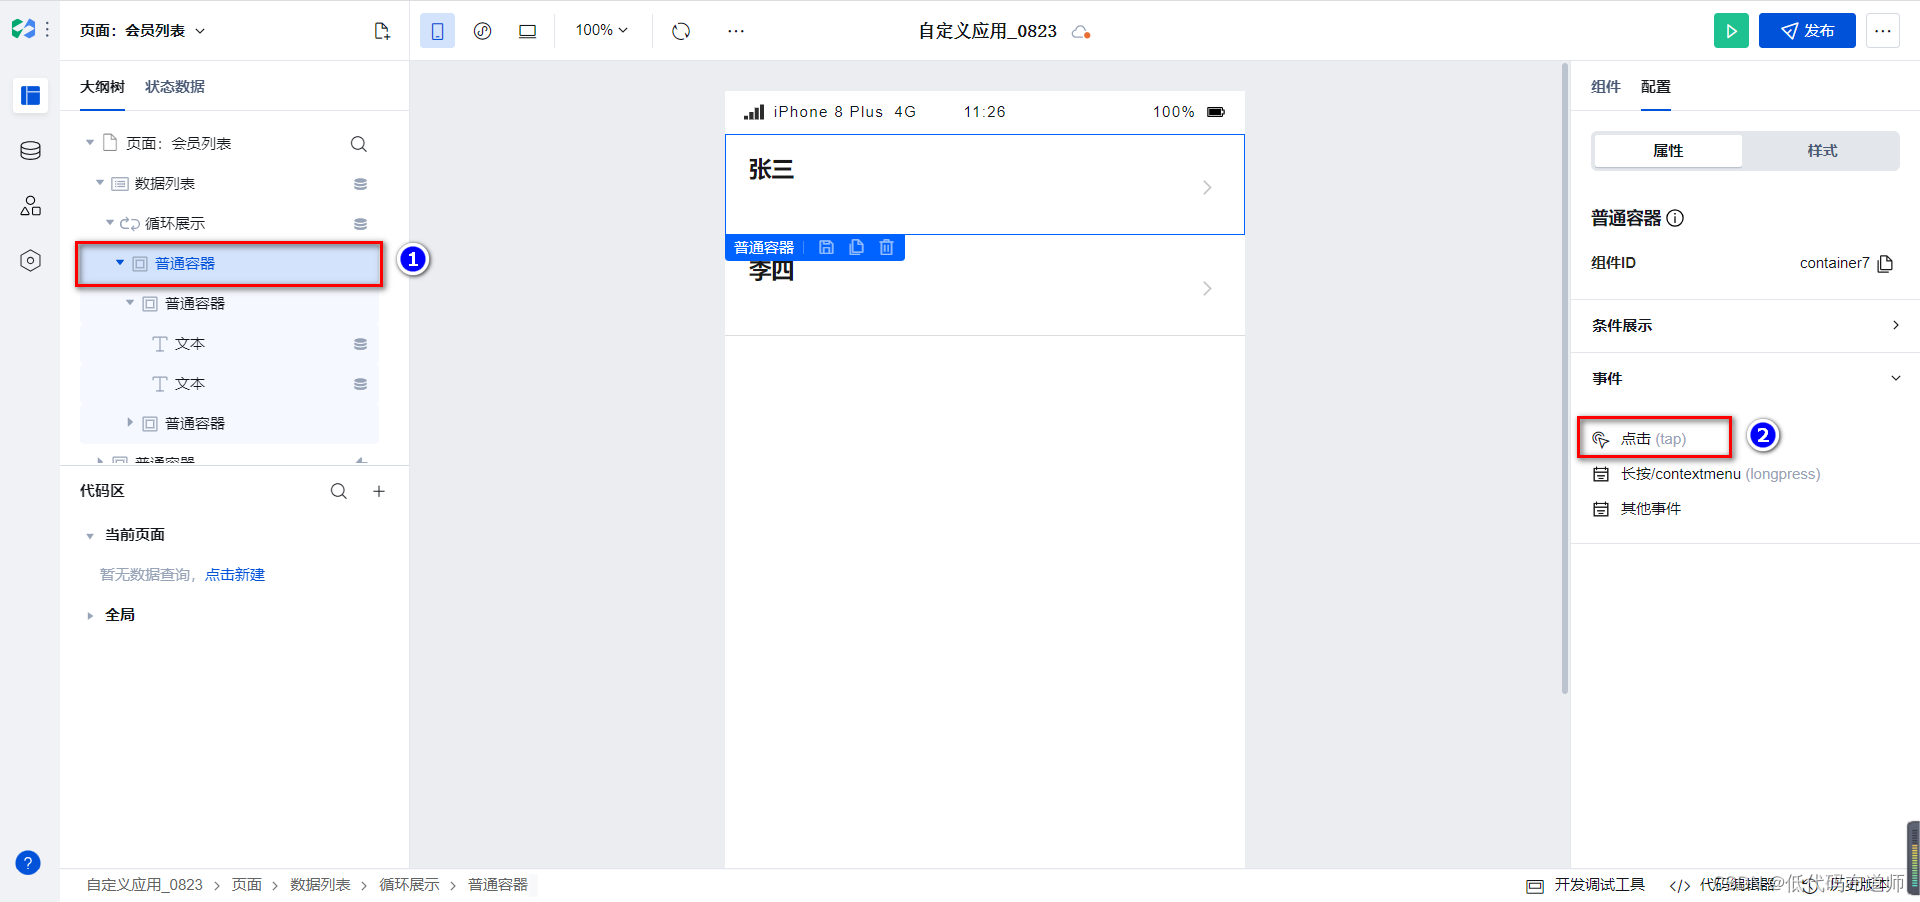Open the 页面: 会员列表 page dropdown
The image size is (1920, 902).
point(143,31)
